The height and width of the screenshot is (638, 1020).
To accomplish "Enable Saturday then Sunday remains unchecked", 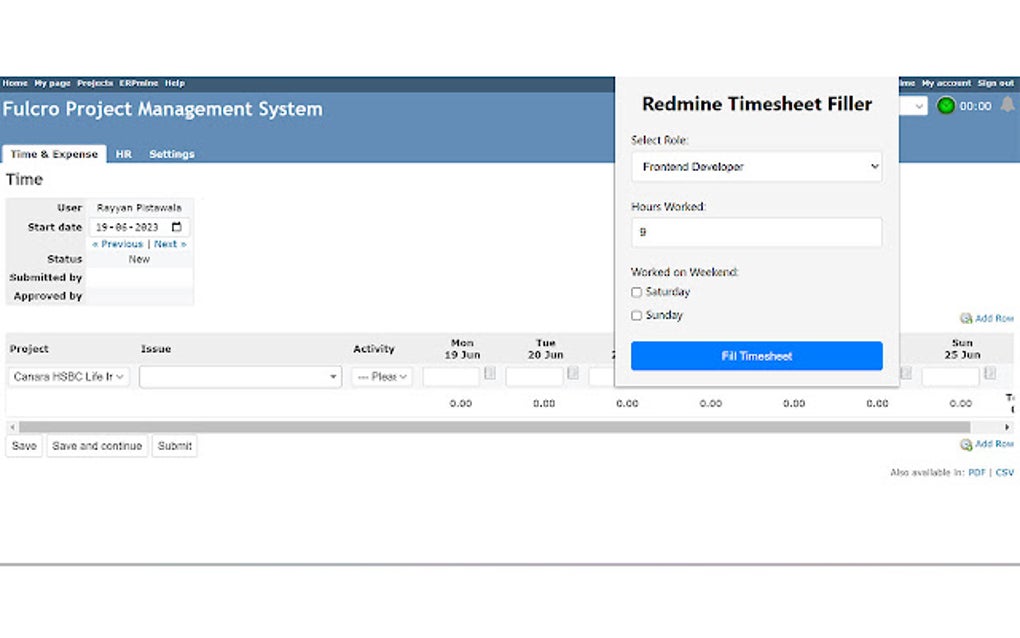I will pos(637,292).
